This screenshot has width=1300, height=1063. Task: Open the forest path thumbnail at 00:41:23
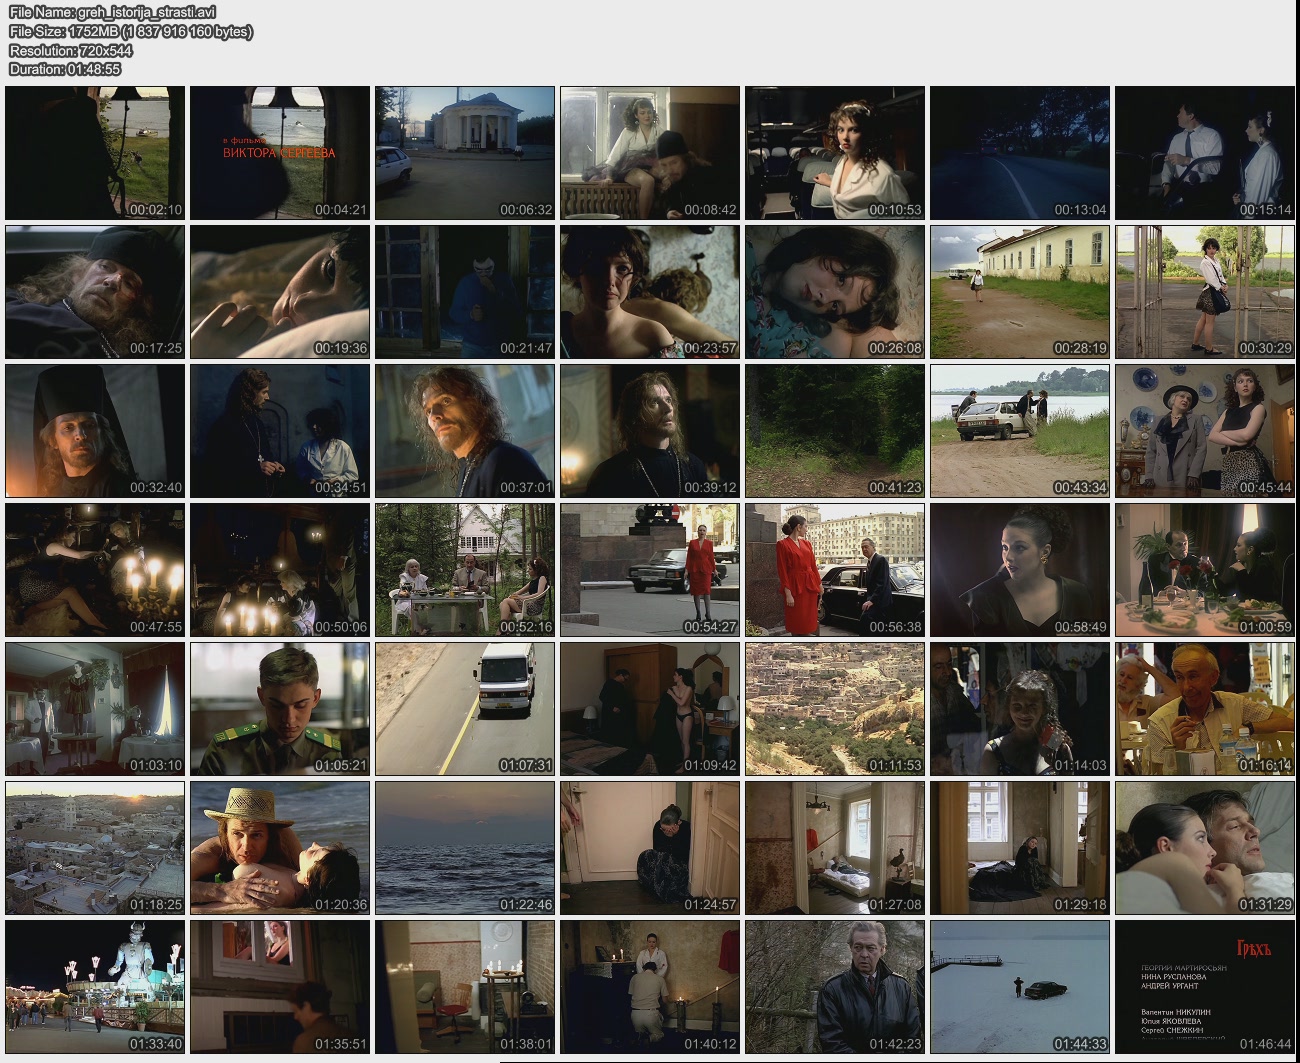click(835, 430)
